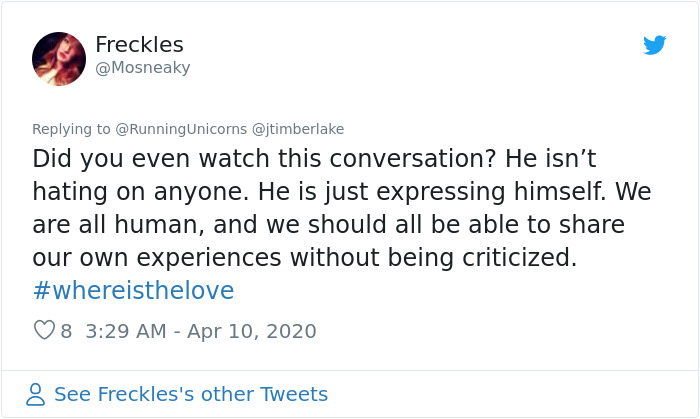This screenshot has width=700, height=419.
Task: Click the person icon beside See Freckles's
Action: 36,395
